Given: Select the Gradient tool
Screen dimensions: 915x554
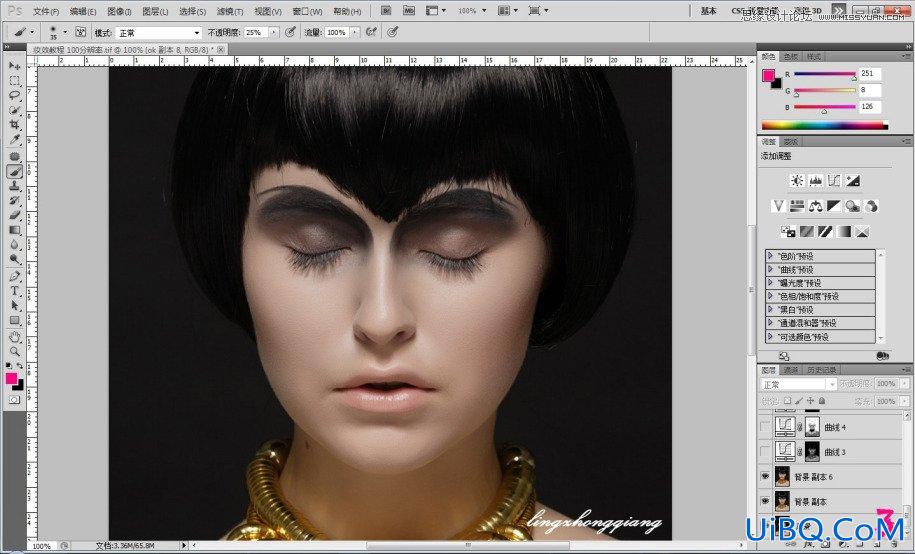Looking at the screenshot, I should (x=15, y=230).
